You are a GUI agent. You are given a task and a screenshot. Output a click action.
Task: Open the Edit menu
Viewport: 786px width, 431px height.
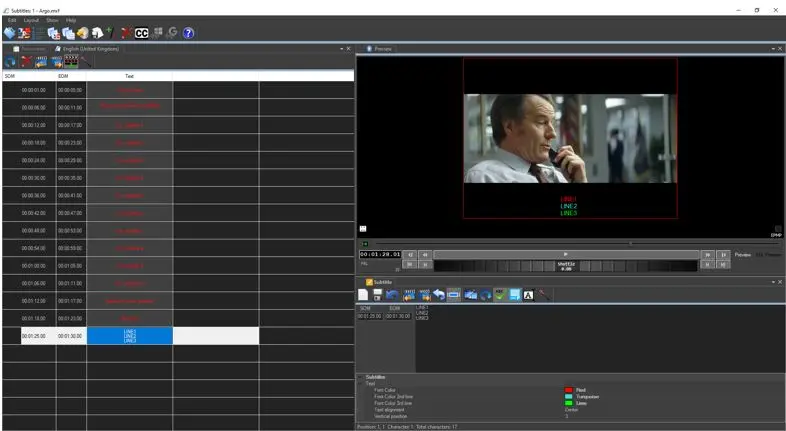pos(12,20)
